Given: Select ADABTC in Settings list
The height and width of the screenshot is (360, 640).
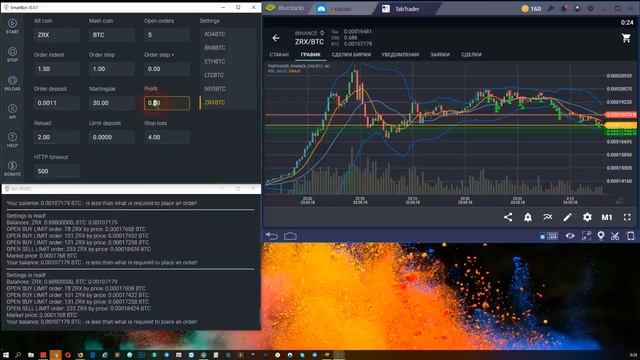Looking at the screenshot, I should [215, 34].
